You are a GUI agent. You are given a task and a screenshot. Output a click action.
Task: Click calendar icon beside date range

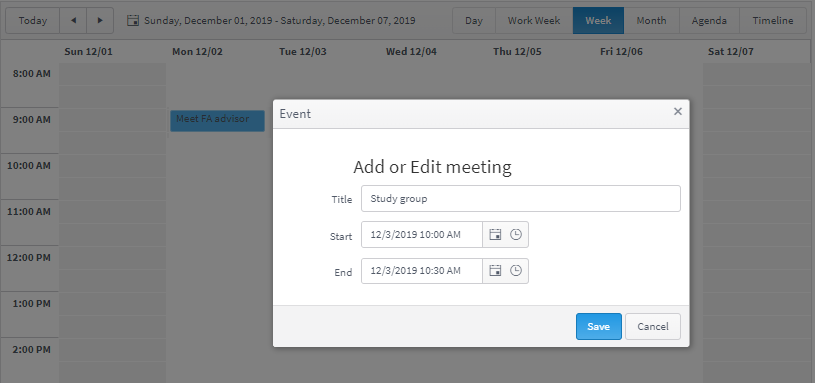tap(133, 21)
